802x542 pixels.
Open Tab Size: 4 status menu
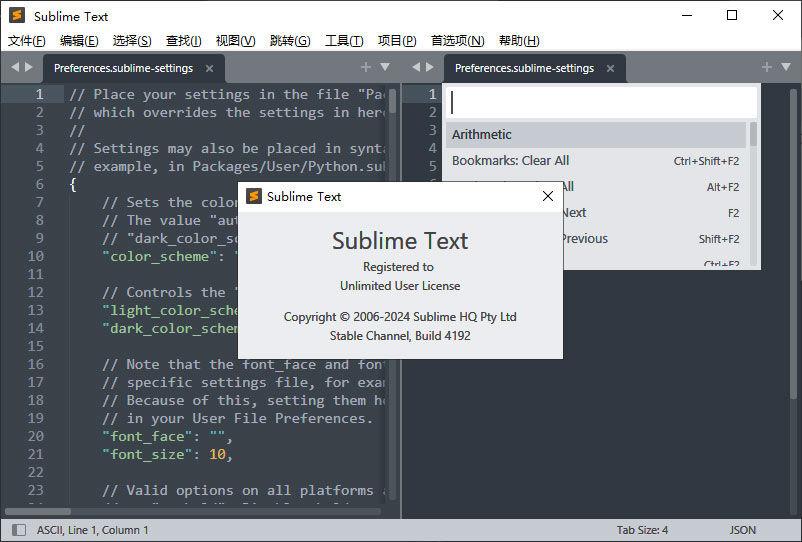click(642, 530)
